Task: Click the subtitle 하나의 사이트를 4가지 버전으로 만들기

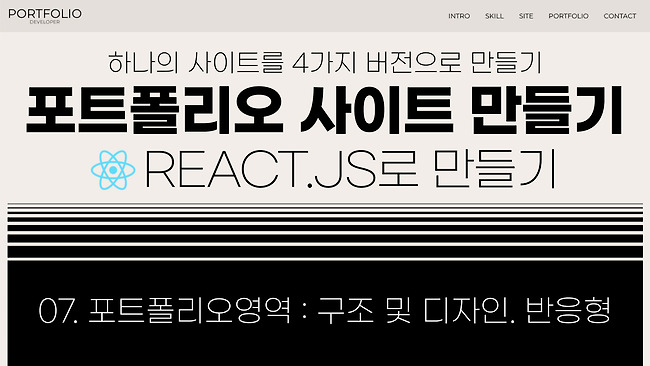Action: click(x=325, y=63)
